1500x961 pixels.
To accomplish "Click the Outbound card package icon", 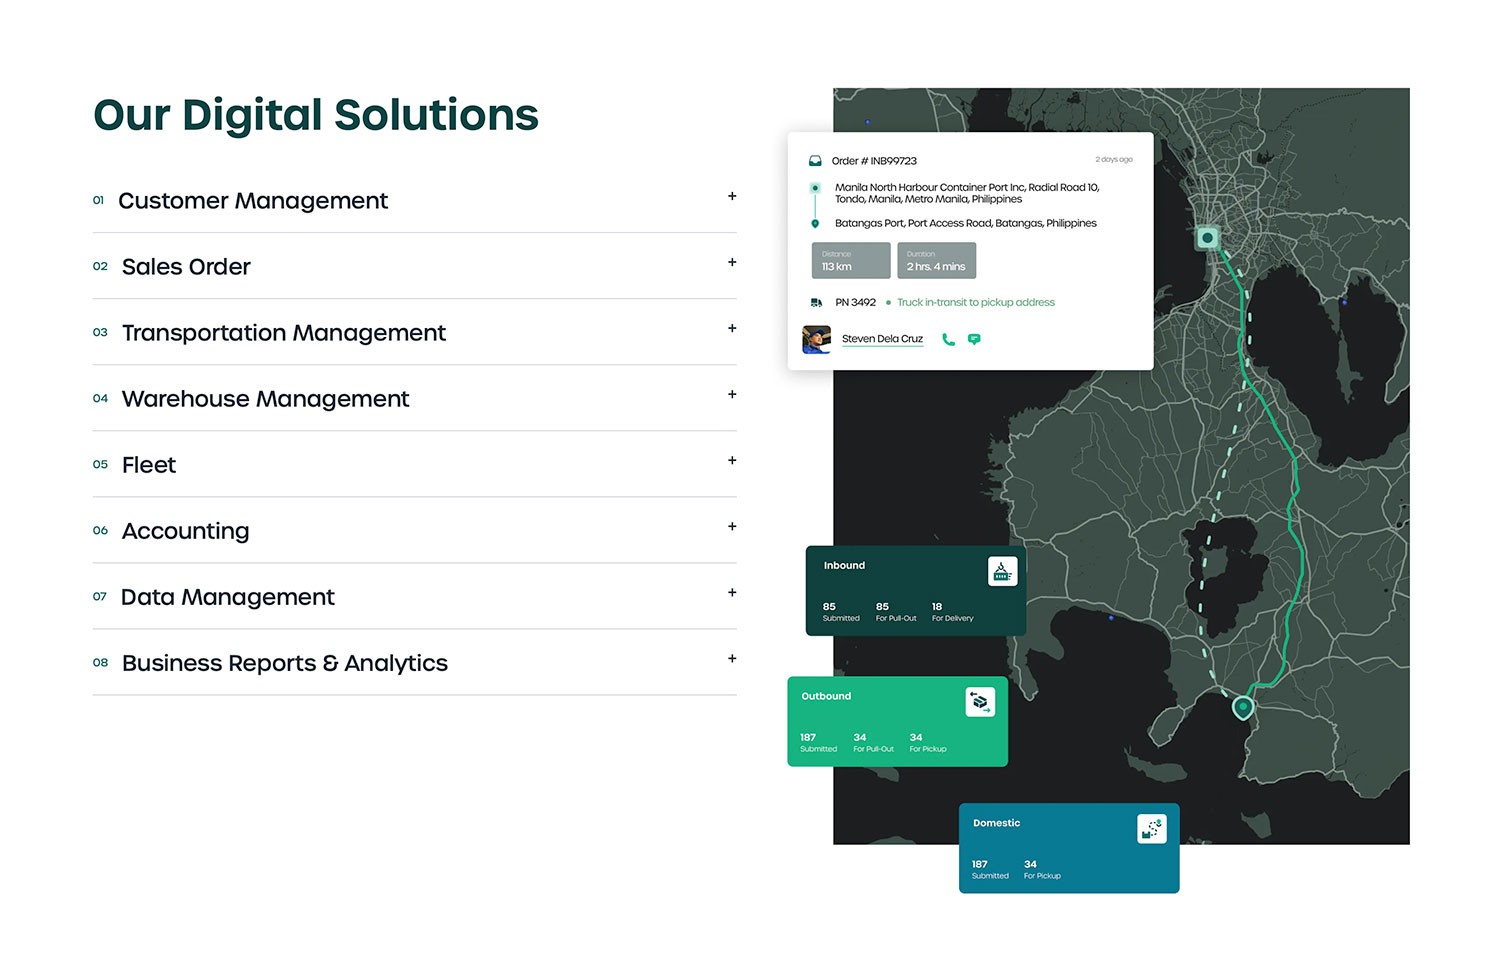I will [x=980, y=702].
